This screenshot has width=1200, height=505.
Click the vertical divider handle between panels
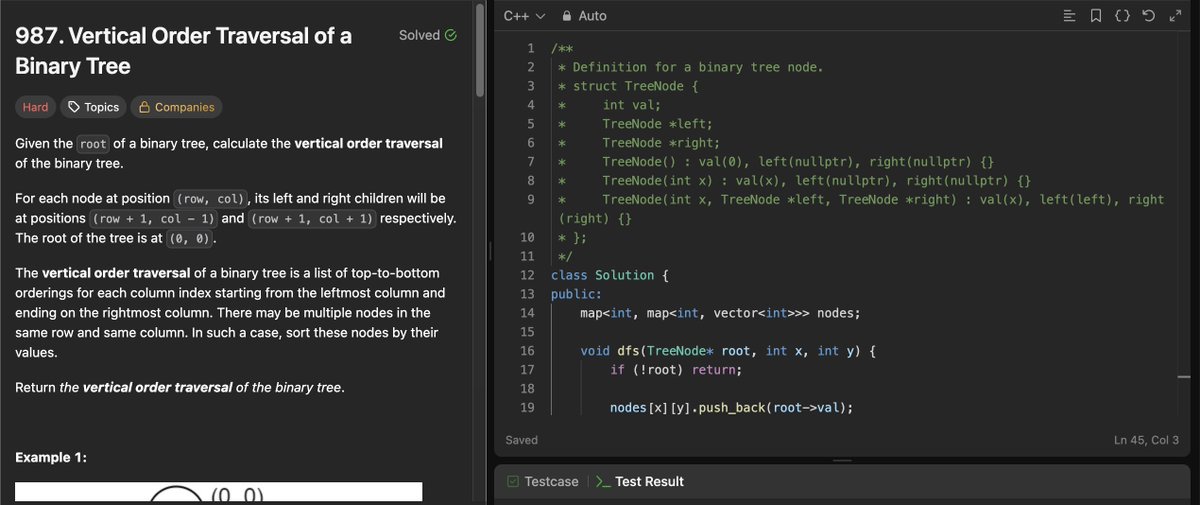(x=490, y=252)
